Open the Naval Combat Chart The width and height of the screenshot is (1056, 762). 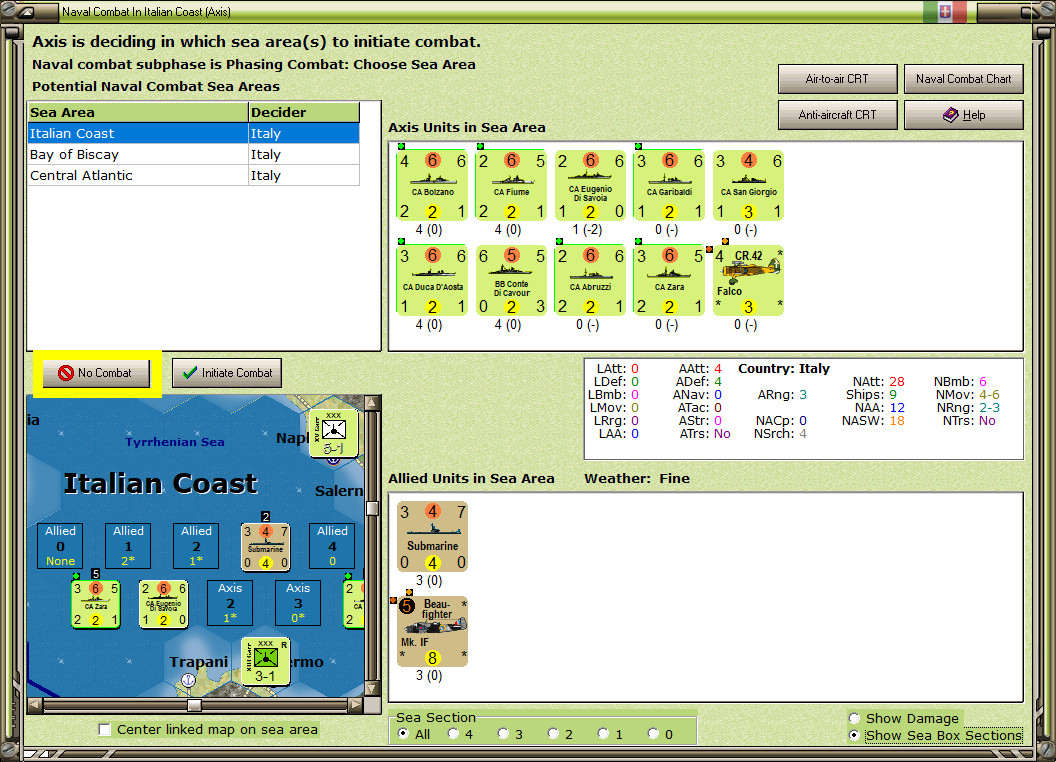(x=963, y=79)
